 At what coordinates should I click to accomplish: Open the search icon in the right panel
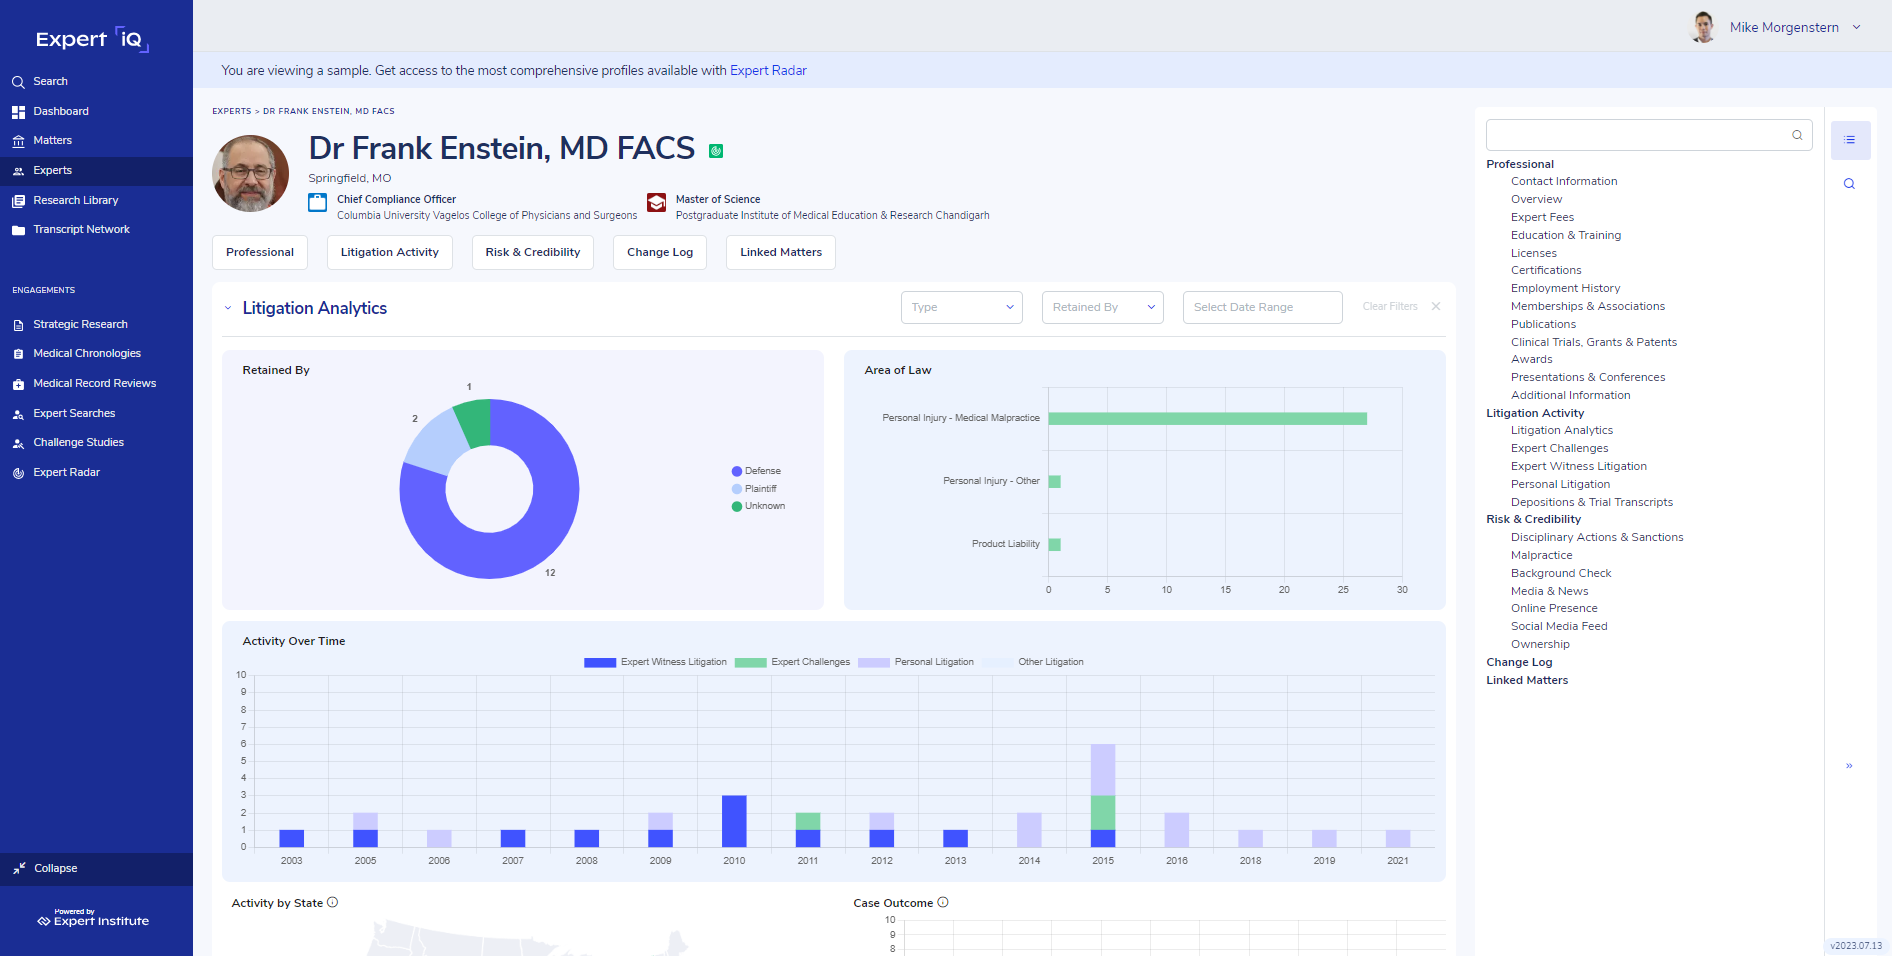coord(1849,184)
